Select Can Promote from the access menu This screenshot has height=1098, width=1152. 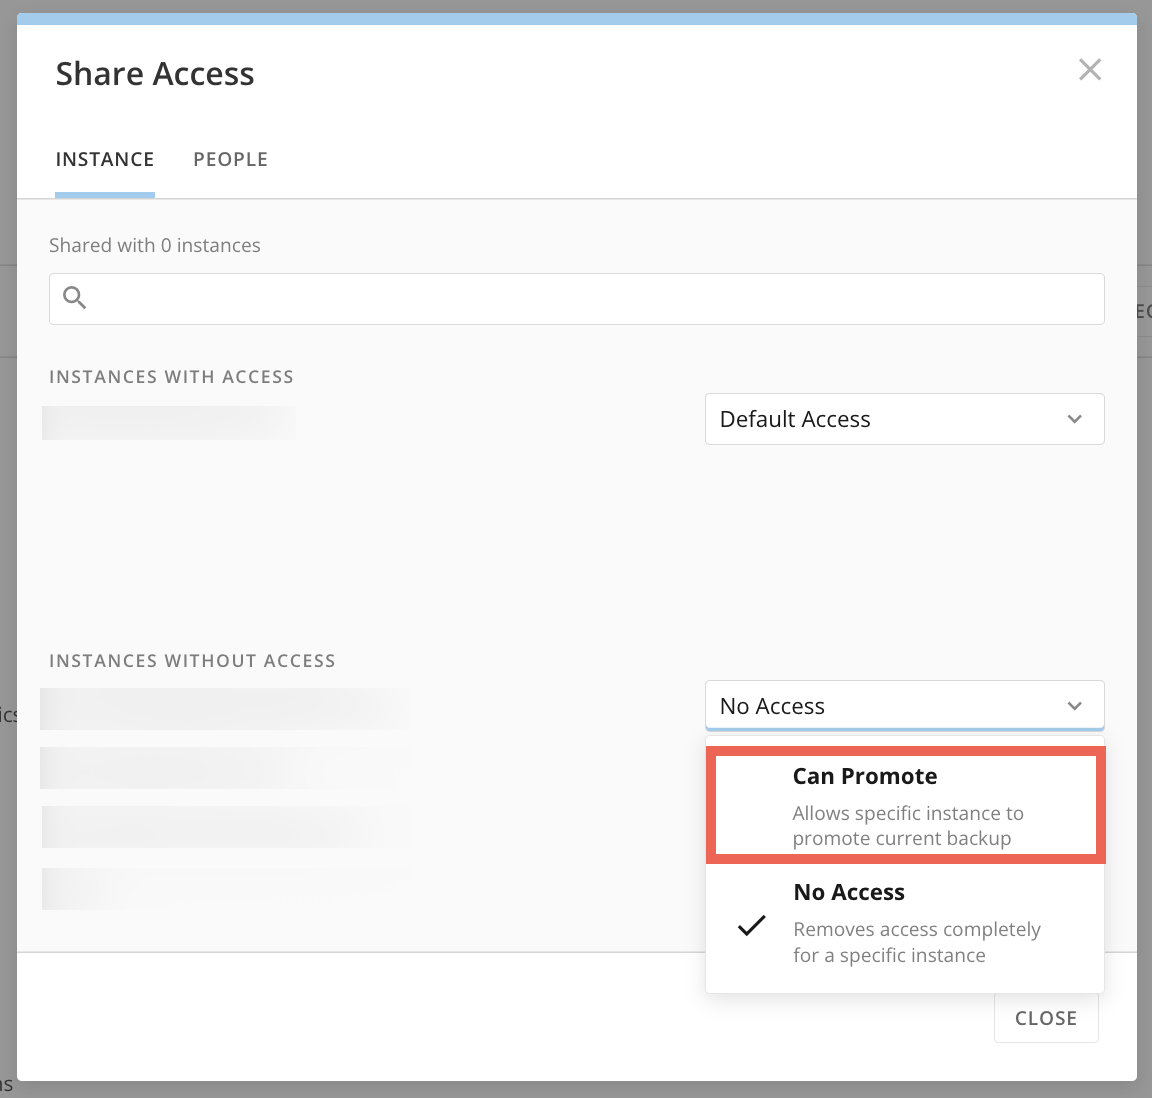tap(864, 776)
